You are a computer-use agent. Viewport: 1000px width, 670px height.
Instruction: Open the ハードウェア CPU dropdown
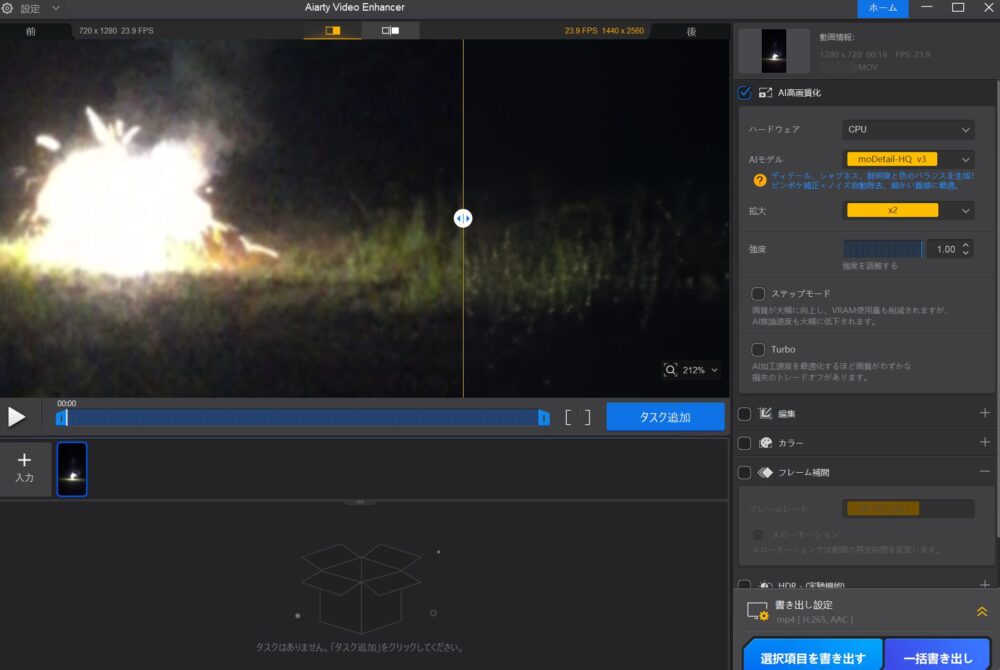tap(908, 129)
